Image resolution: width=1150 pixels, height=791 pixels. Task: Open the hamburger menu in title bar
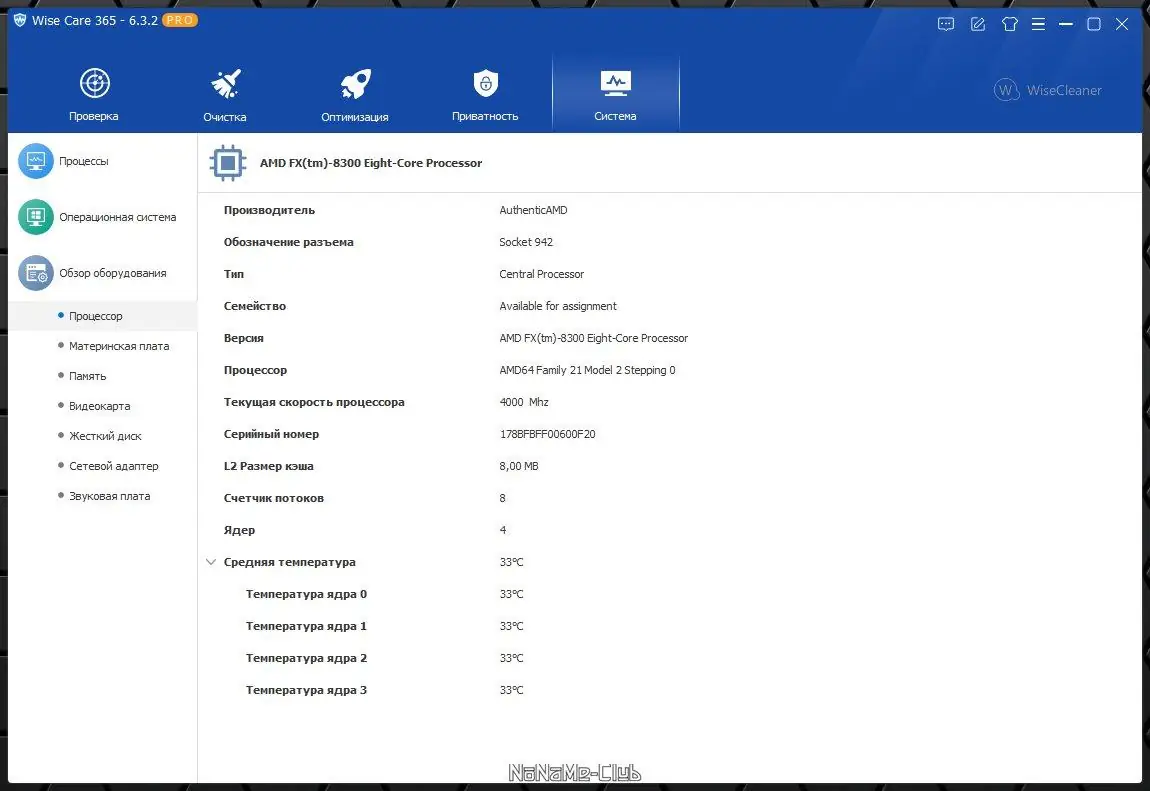point(1039,24)
